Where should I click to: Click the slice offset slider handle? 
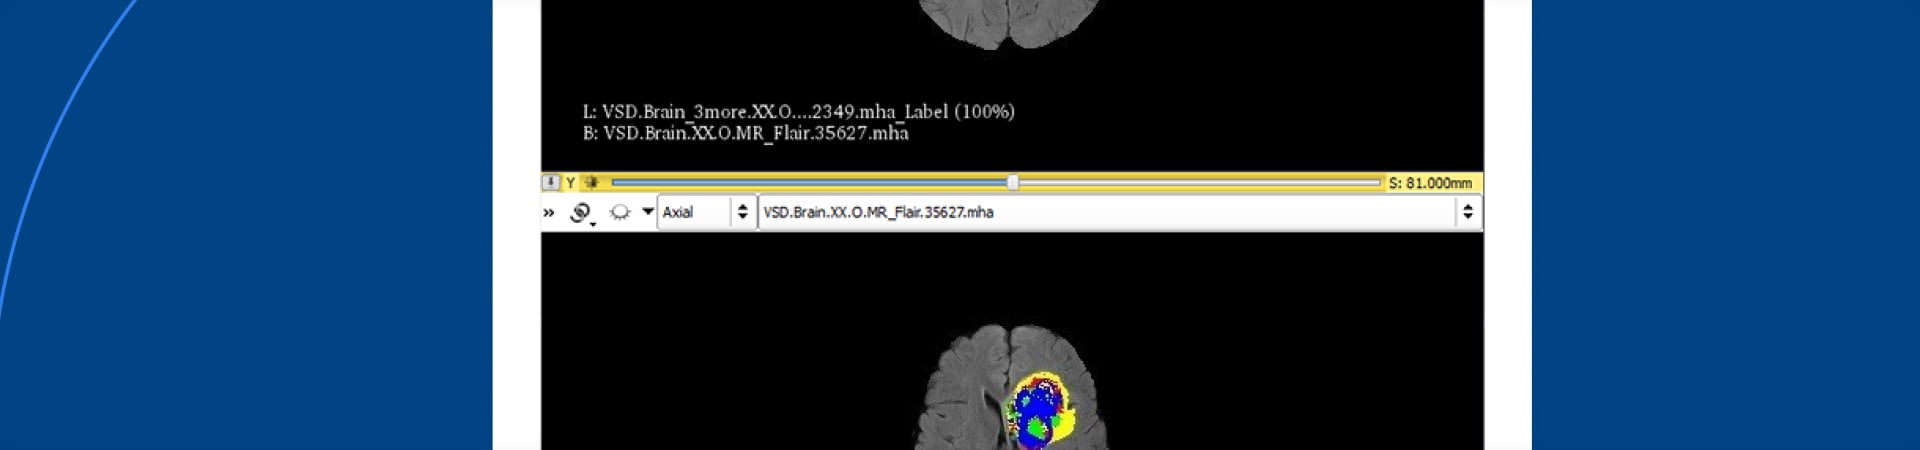[x=1013, y=183]
